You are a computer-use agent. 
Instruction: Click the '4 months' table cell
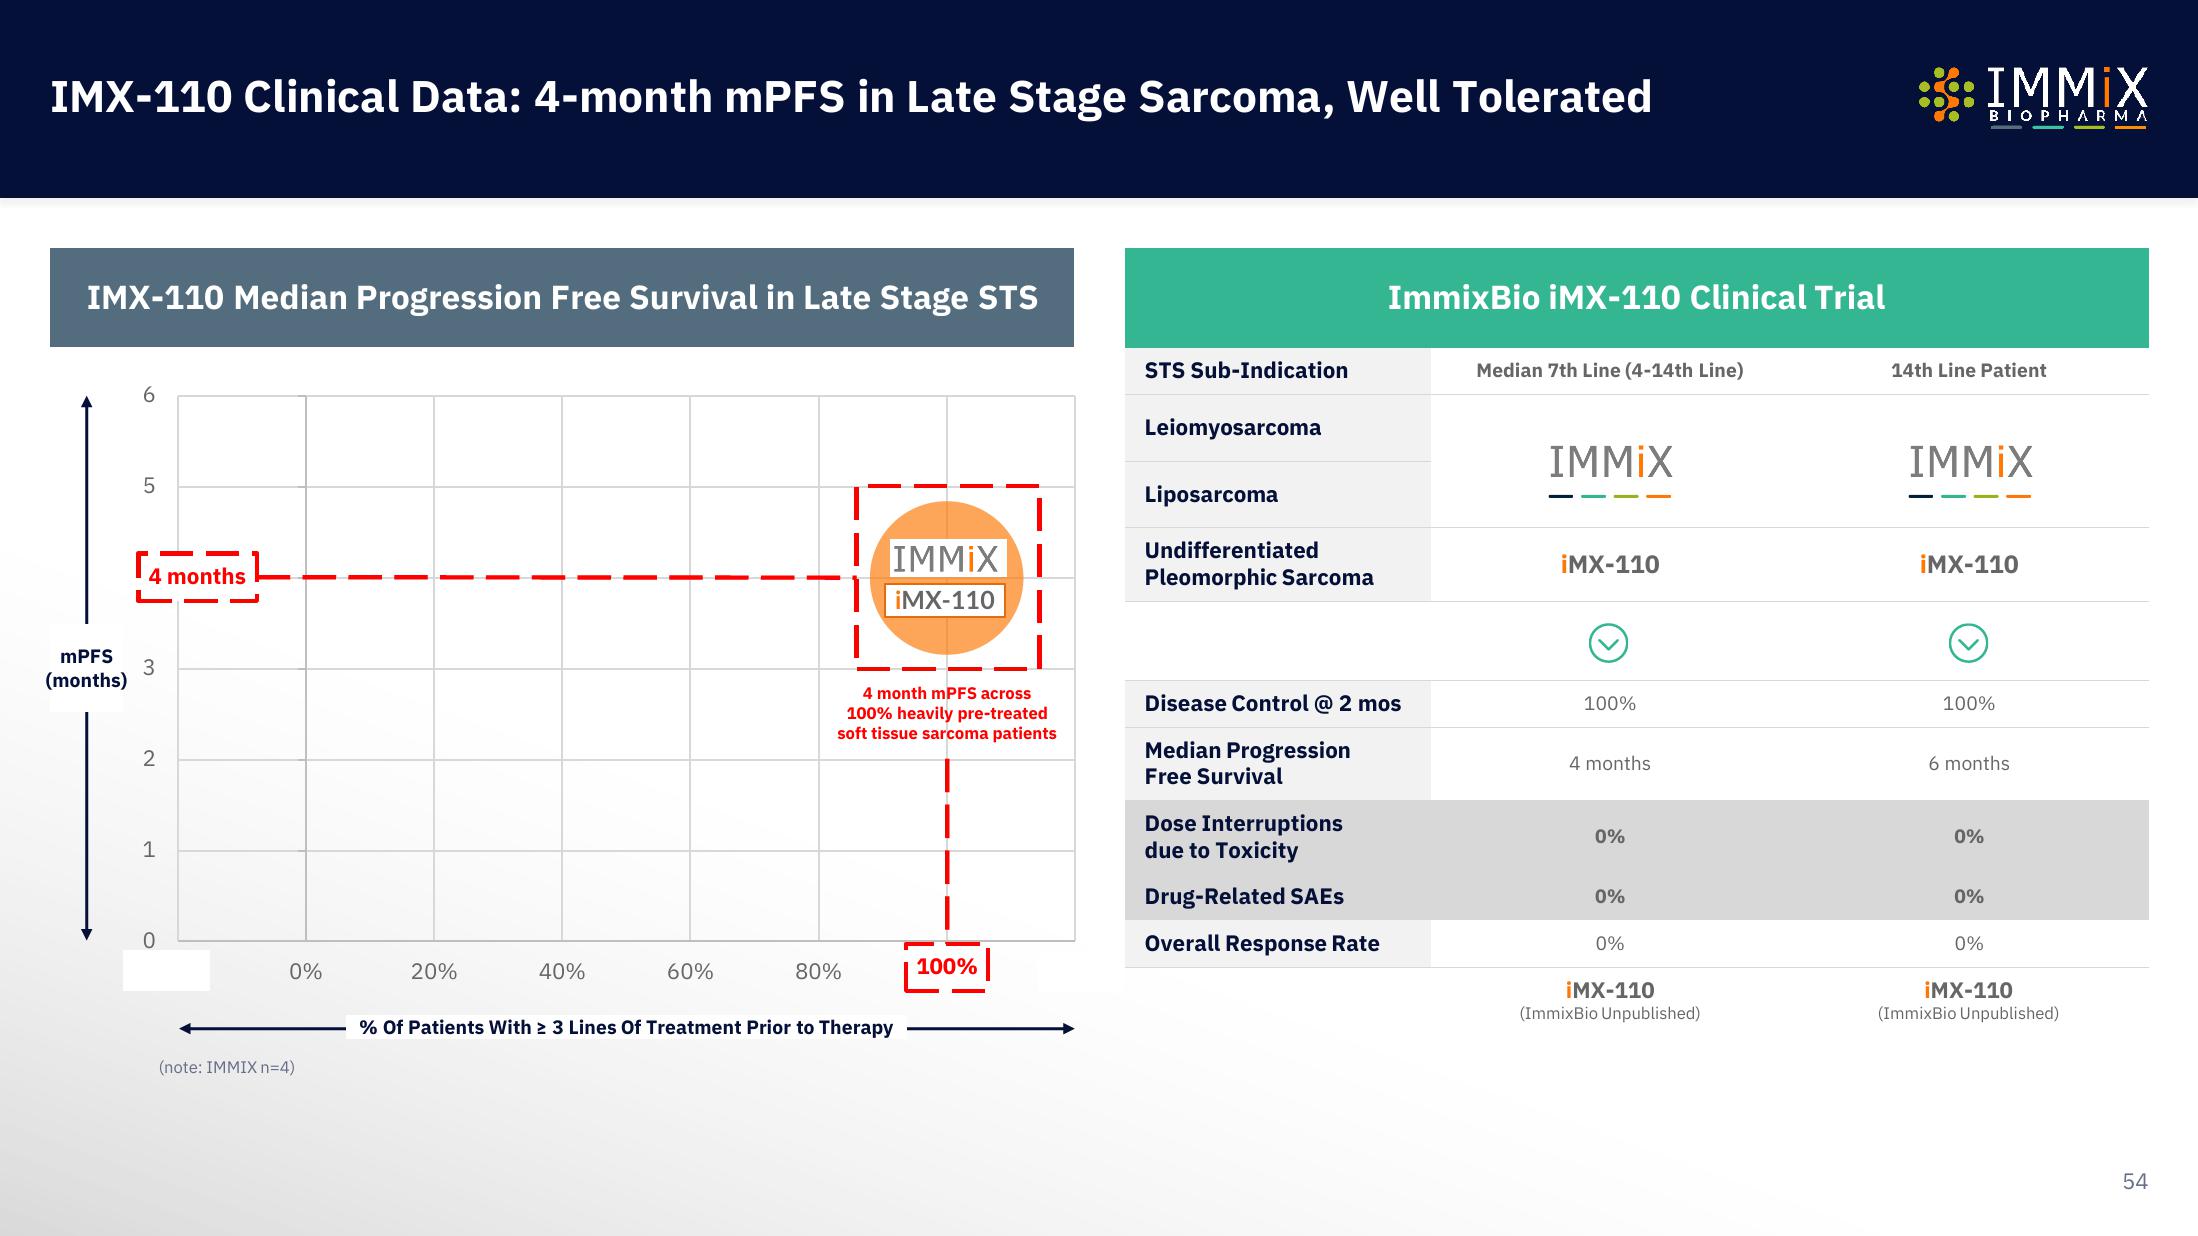tap(1609, 763)
